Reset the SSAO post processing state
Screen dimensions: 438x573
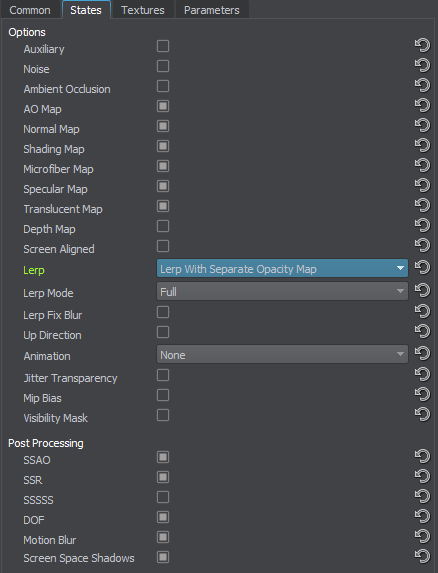422,456
